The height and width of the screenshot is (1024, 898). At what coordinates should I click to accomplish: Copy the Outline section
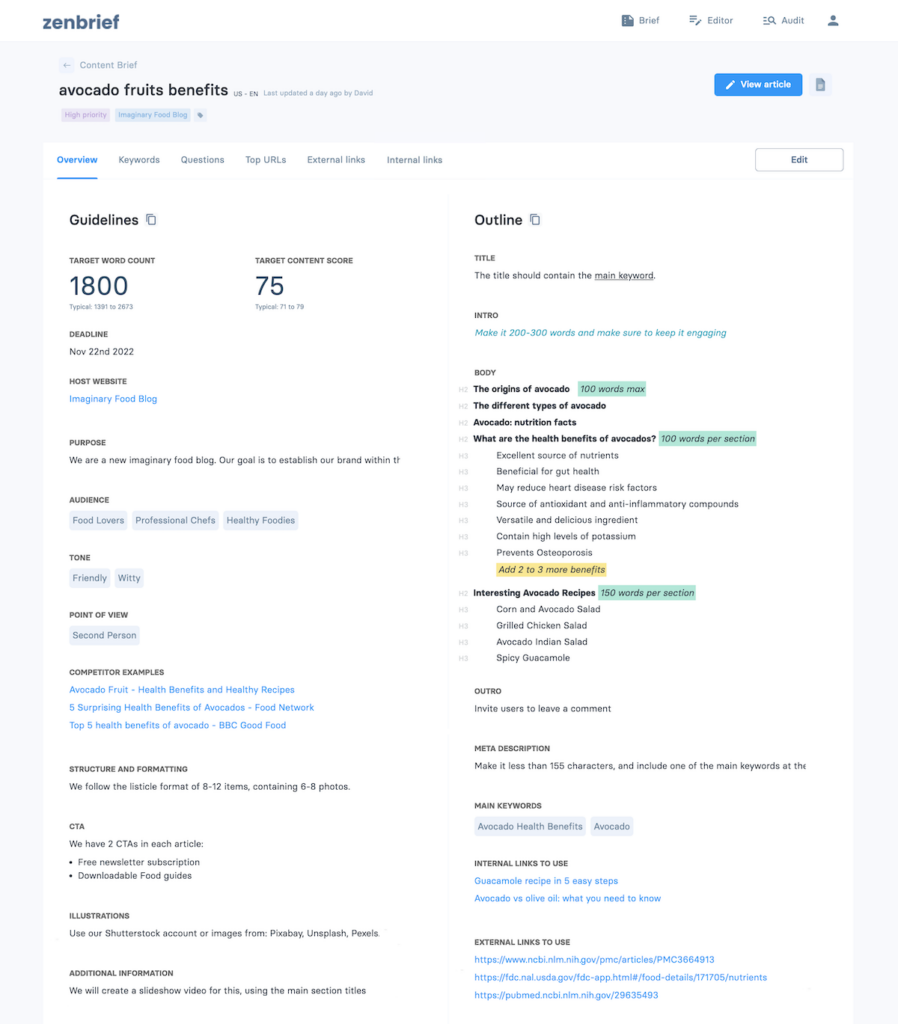pyautogui.click(x=535, y=220)
